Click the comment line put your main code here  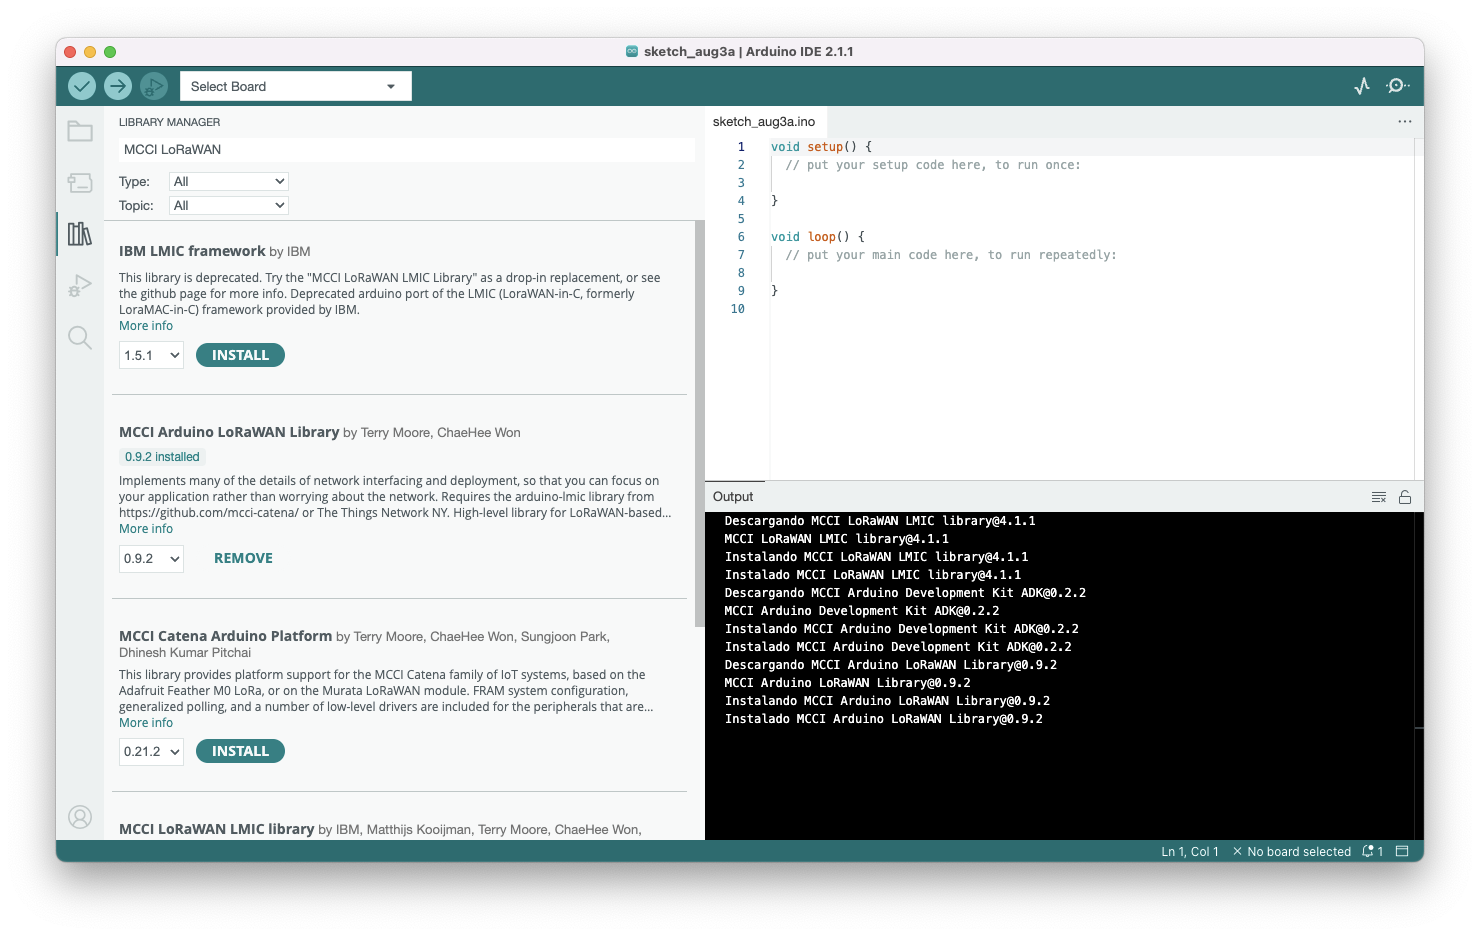point(951,255)
